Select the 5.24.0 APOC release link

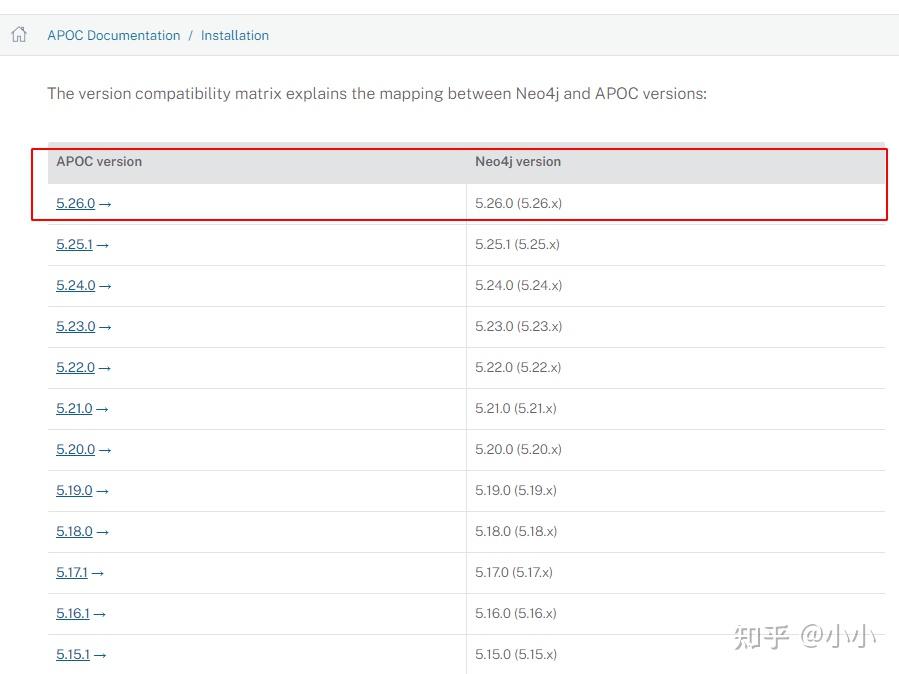(75, 285)
